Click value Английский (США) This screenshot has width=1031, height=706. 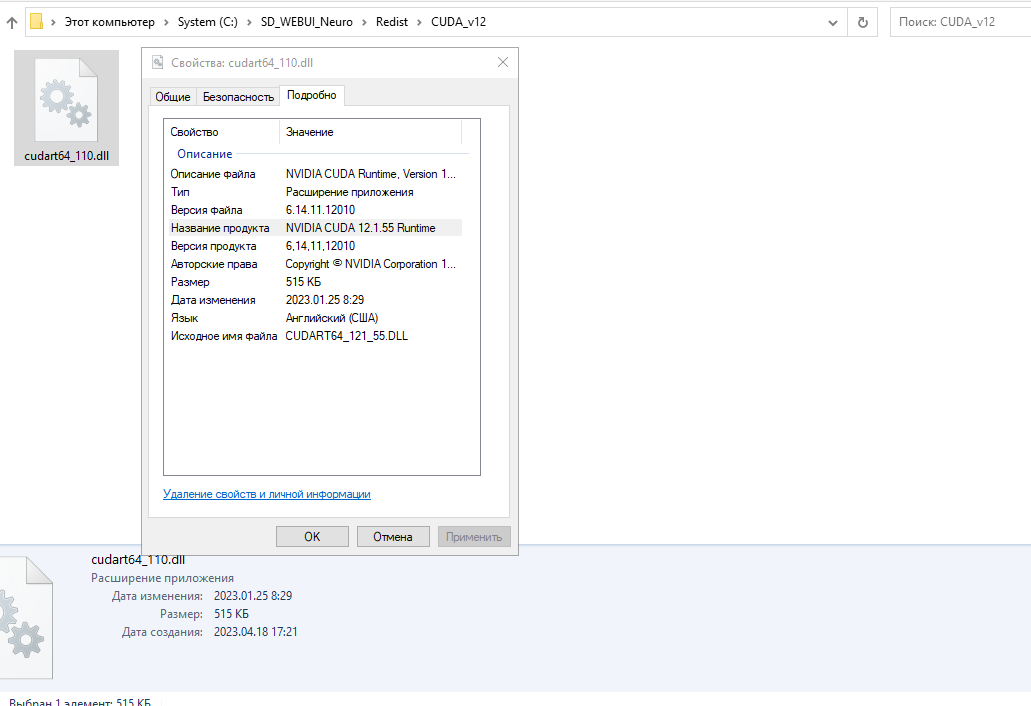point(332,318)
